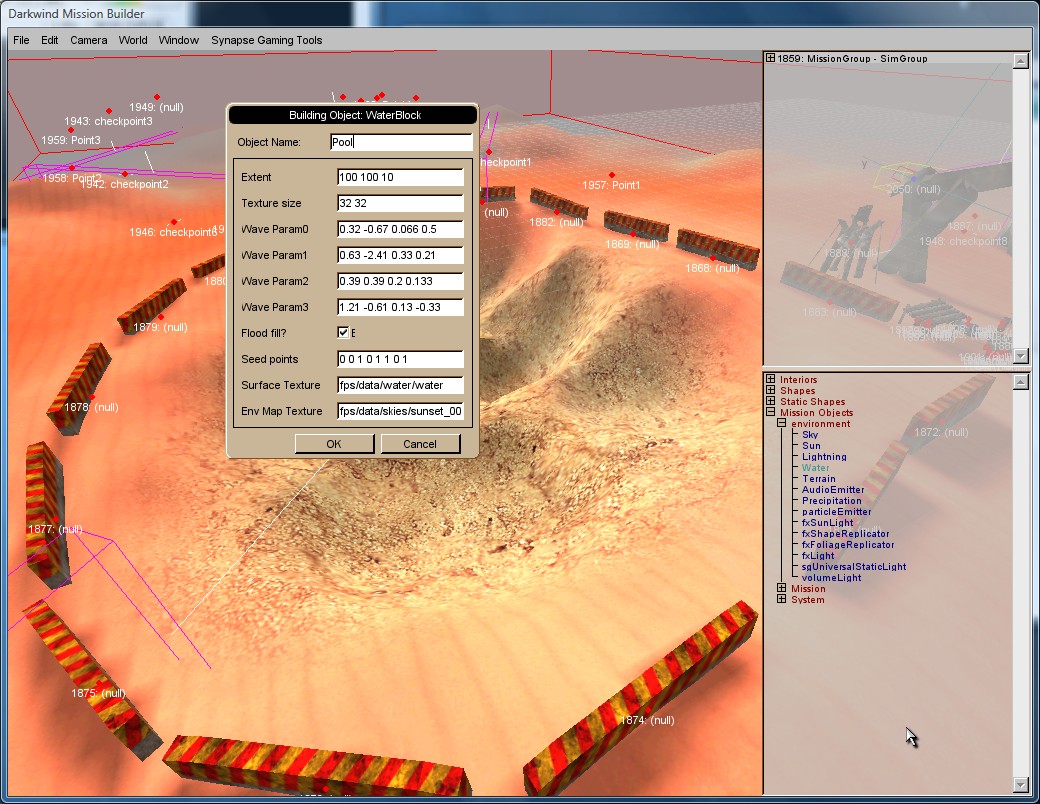The image size is (1040, 804).
Task: Expand the Static Shapes tree node
Action: point(770,402)
